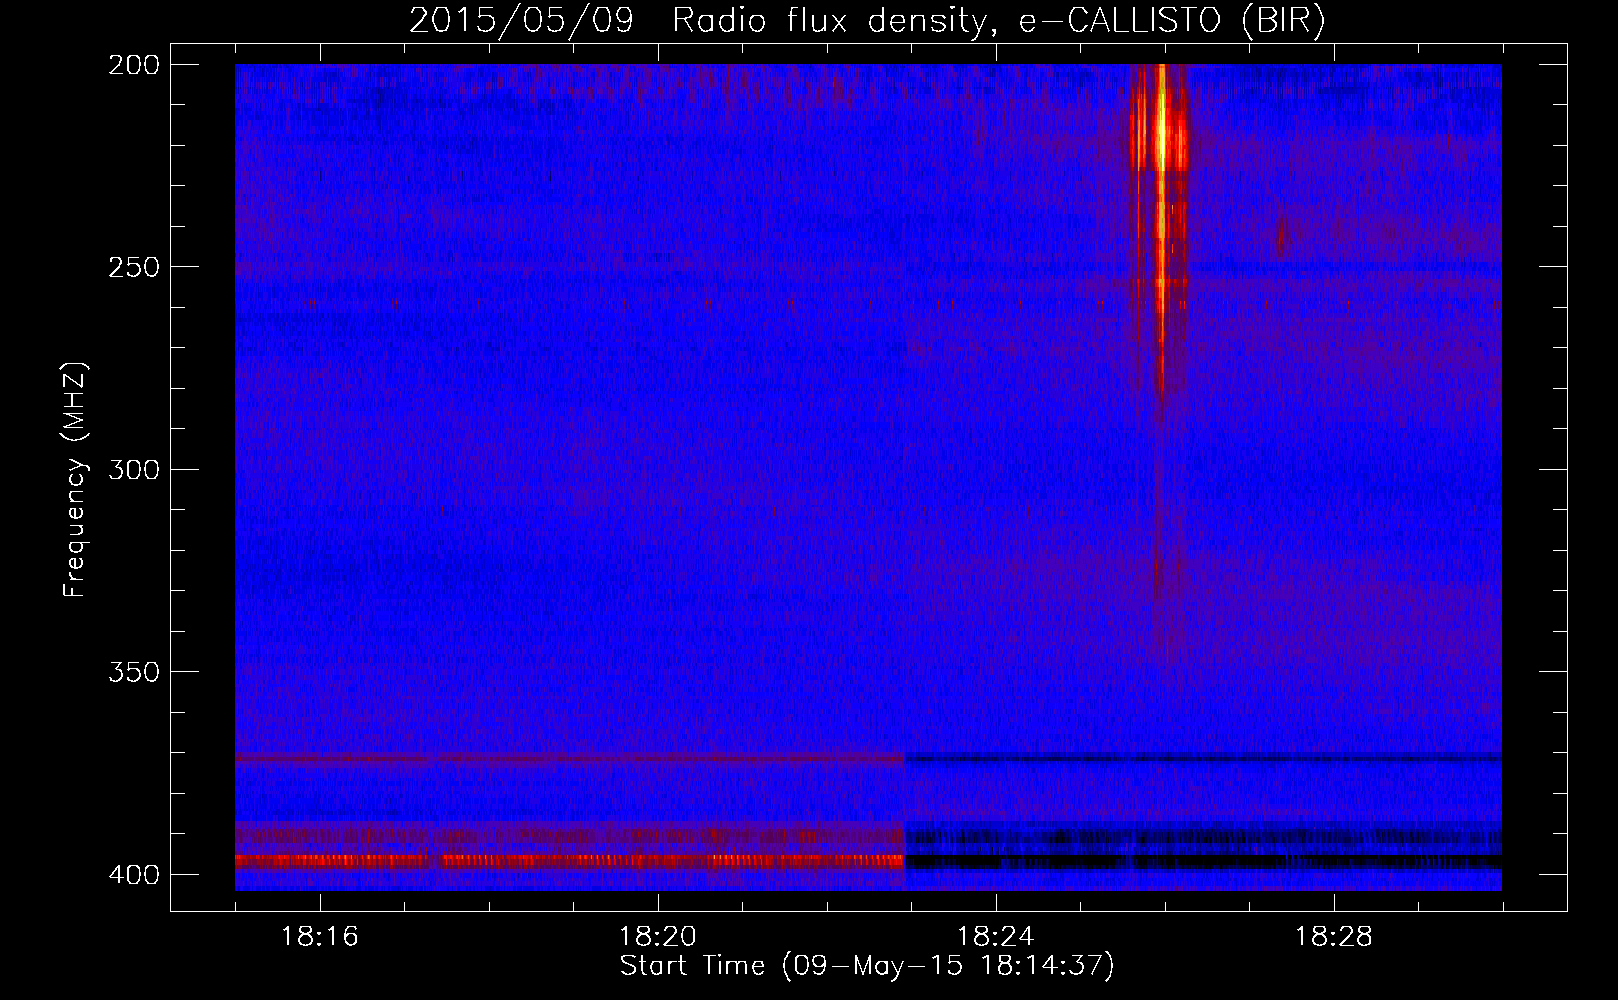The image size is (1618, 1000).
Task: Click the 18:16 time tick label
Action: point(320,937)
